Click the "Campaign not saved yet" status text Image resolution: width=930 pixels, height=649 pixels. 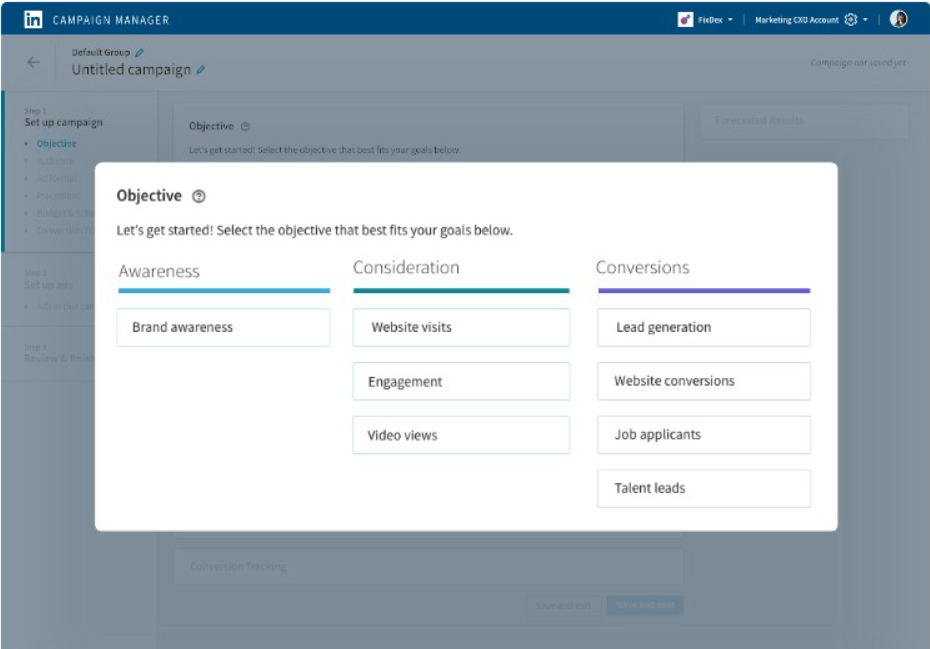(x=858, y=62)
